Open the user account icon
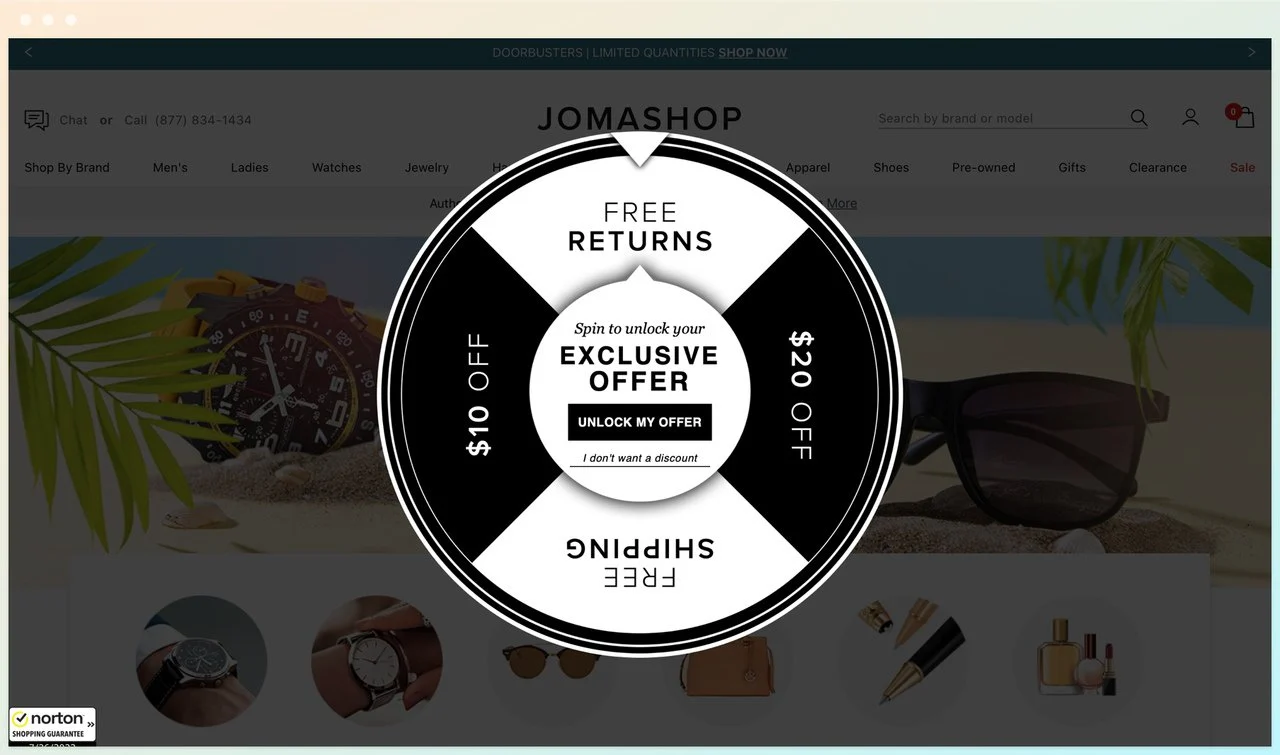 click(x=1190, y=118)
